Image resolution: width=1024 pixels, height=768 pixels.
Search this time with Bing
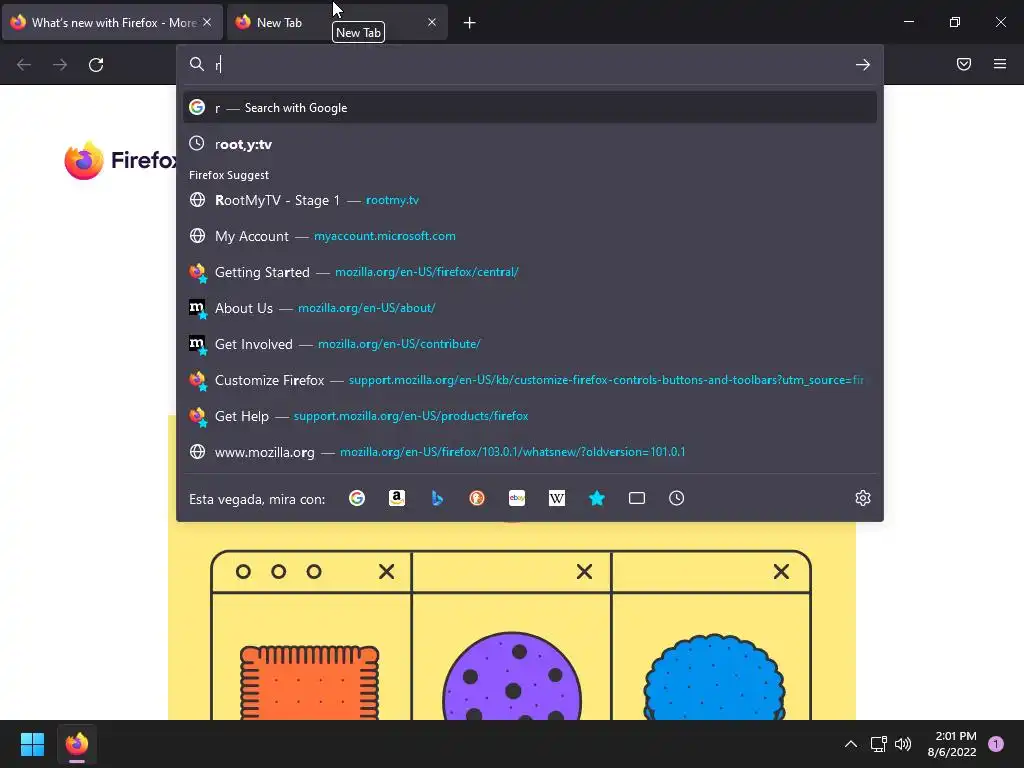[x=437, y=498]
